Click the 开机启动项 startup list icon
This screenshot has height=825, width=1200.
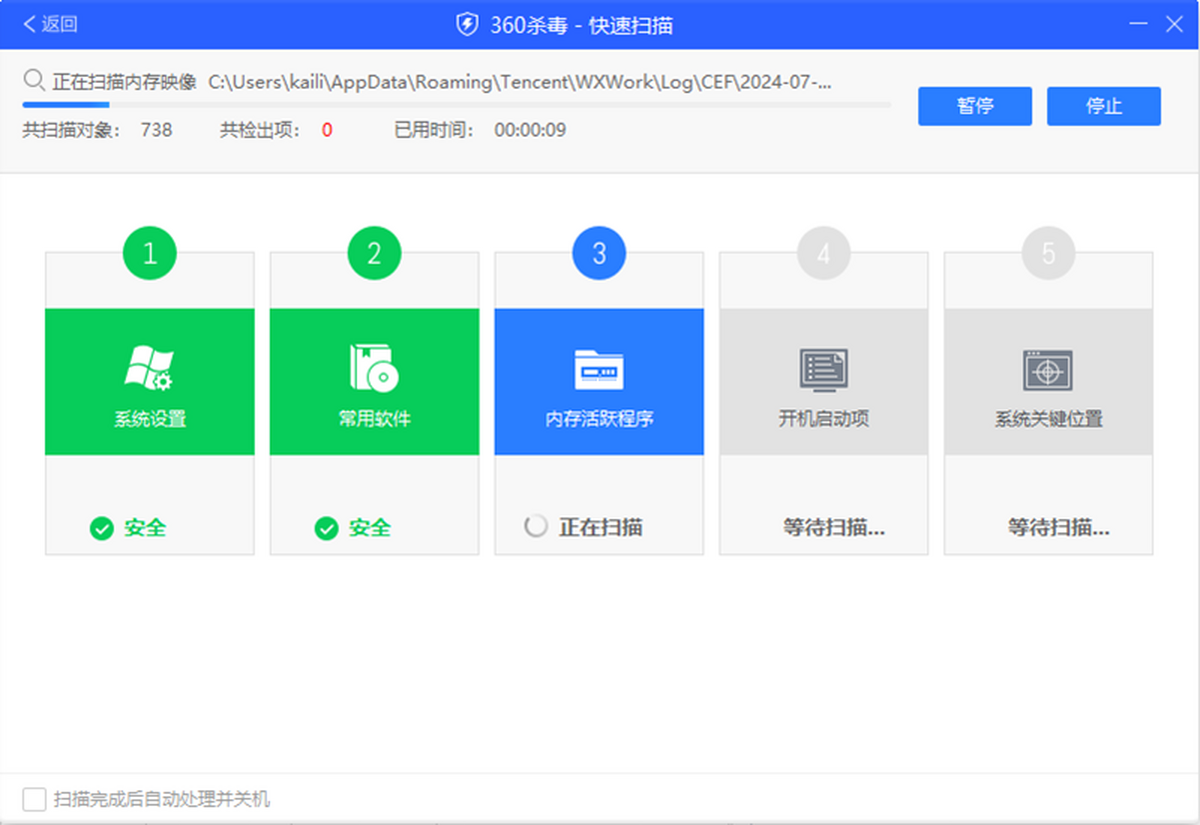coord(823,366)
